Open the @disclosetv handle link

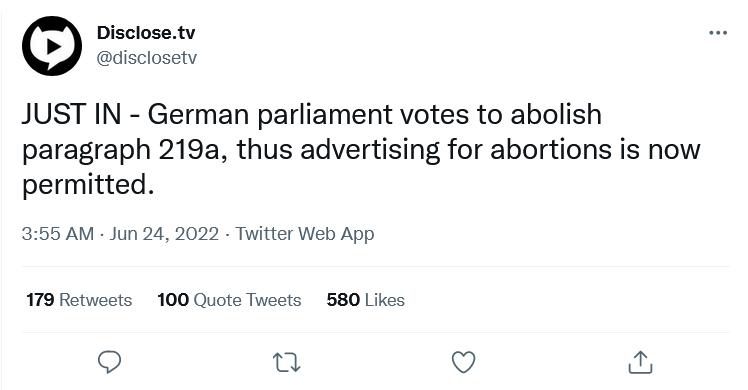(146, 58)
